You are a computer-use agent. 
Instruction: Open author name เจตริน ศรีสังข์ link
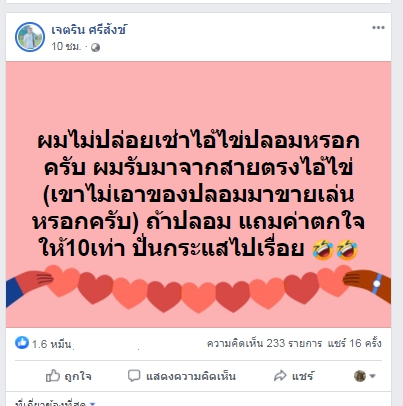89,30
